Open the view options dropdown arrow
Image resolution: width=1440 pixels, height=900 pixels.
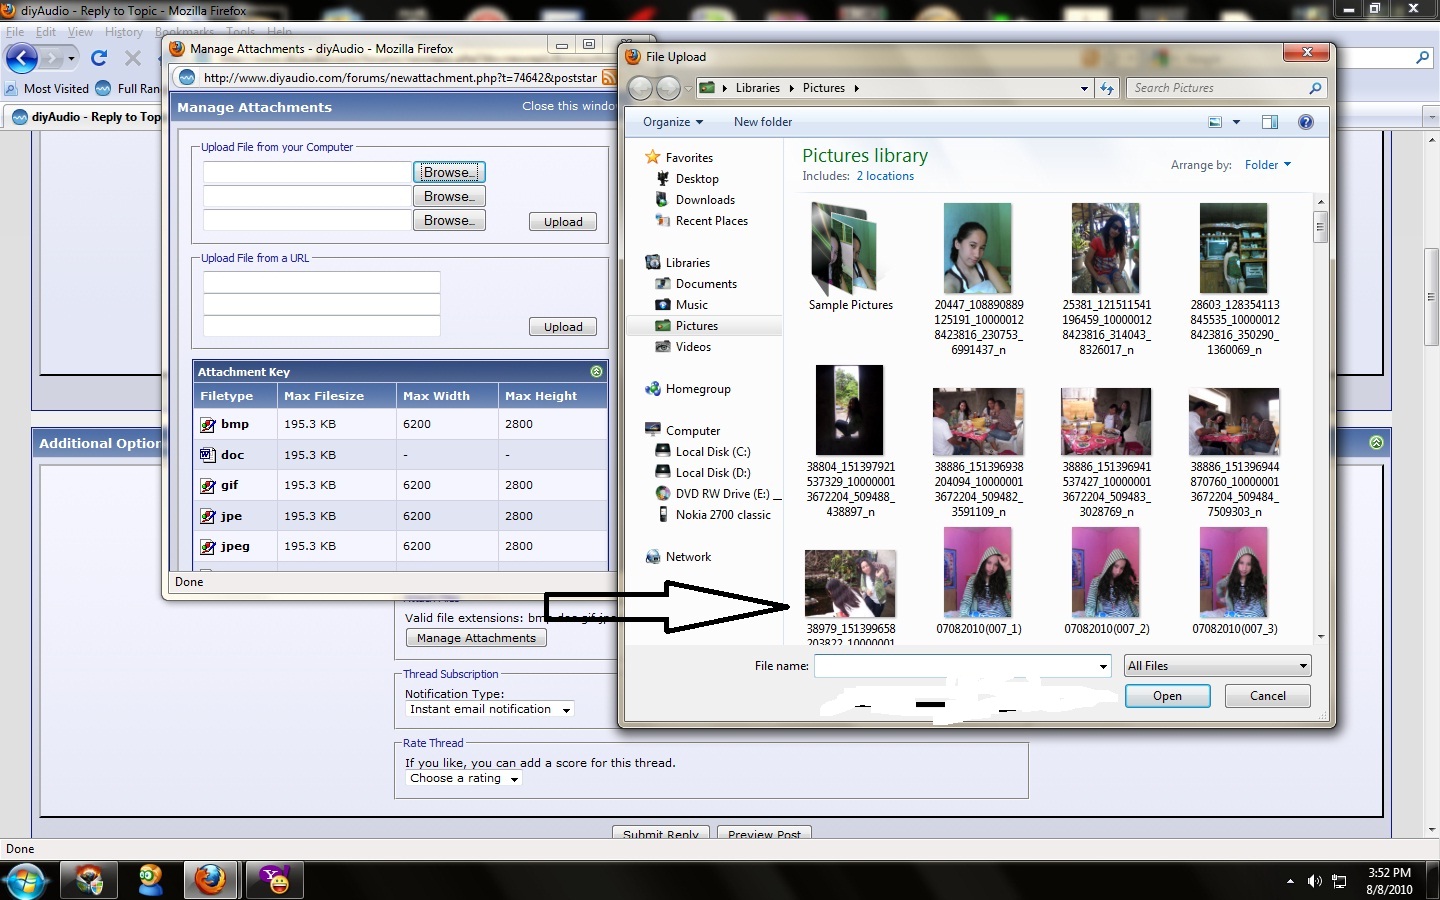tap(1237, 122)
